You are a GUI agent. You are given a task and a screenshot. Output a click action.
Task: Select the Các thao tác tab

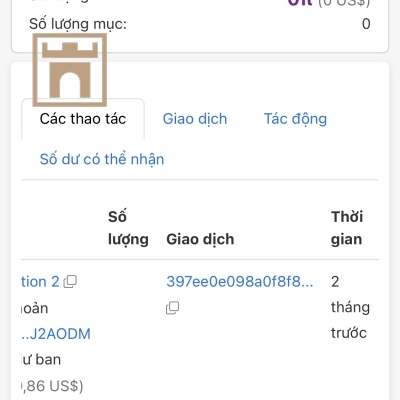83,119
